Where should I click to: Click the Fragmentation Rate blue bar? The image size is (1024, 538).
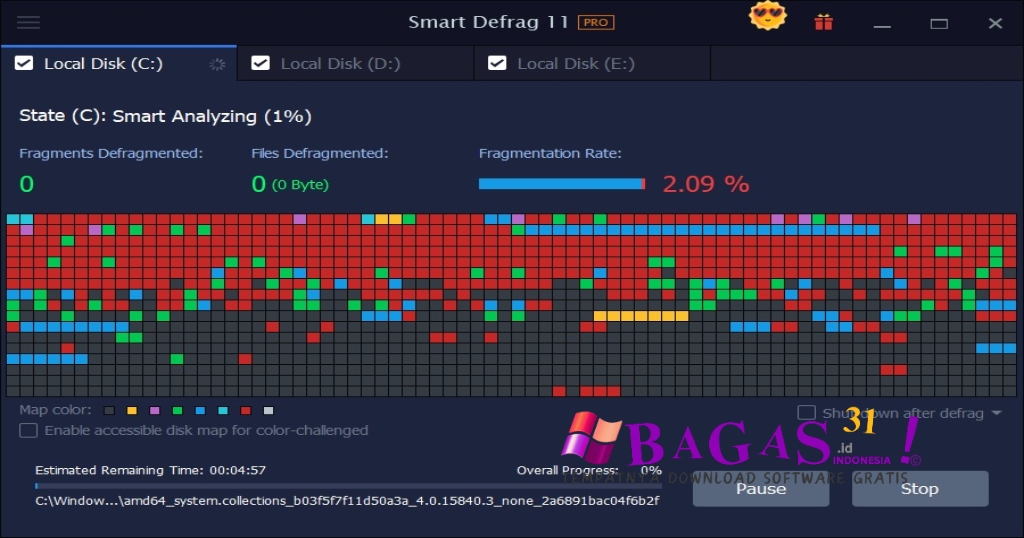coord(562,184)
